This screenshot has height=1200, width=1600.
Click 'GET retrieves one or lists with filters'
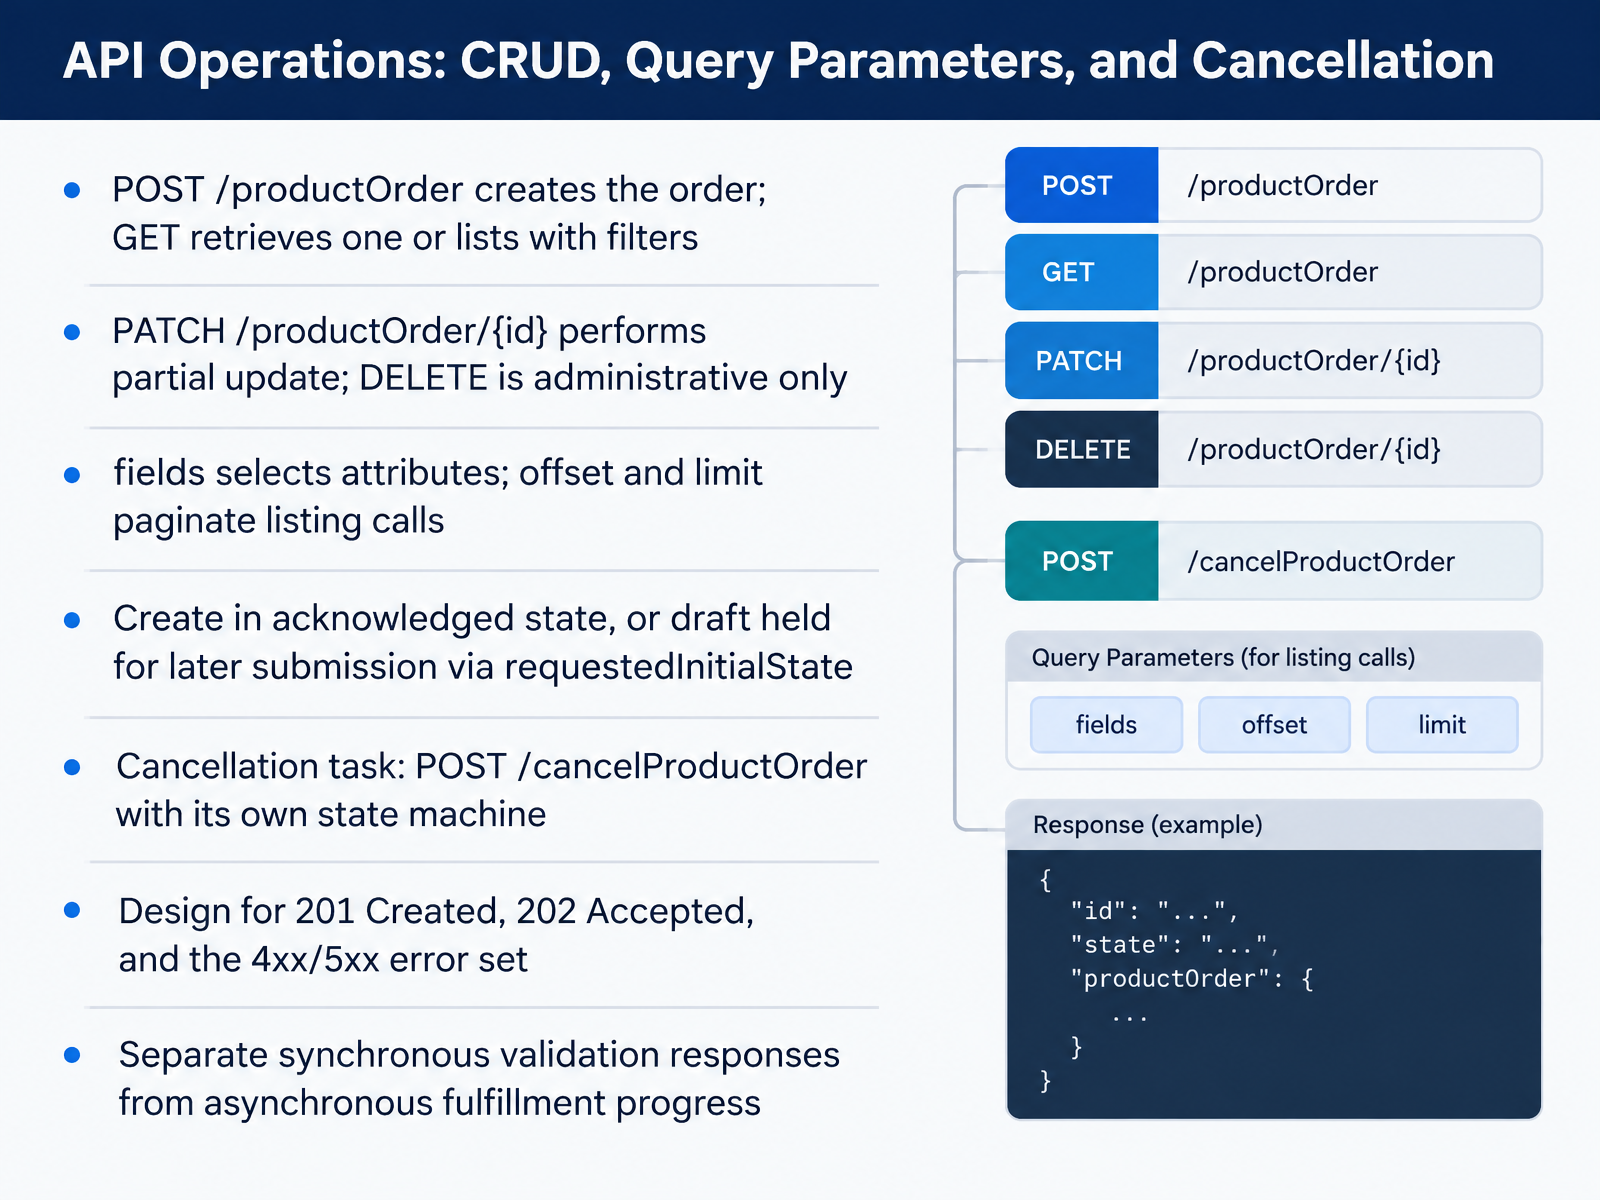tap(405, 238)
